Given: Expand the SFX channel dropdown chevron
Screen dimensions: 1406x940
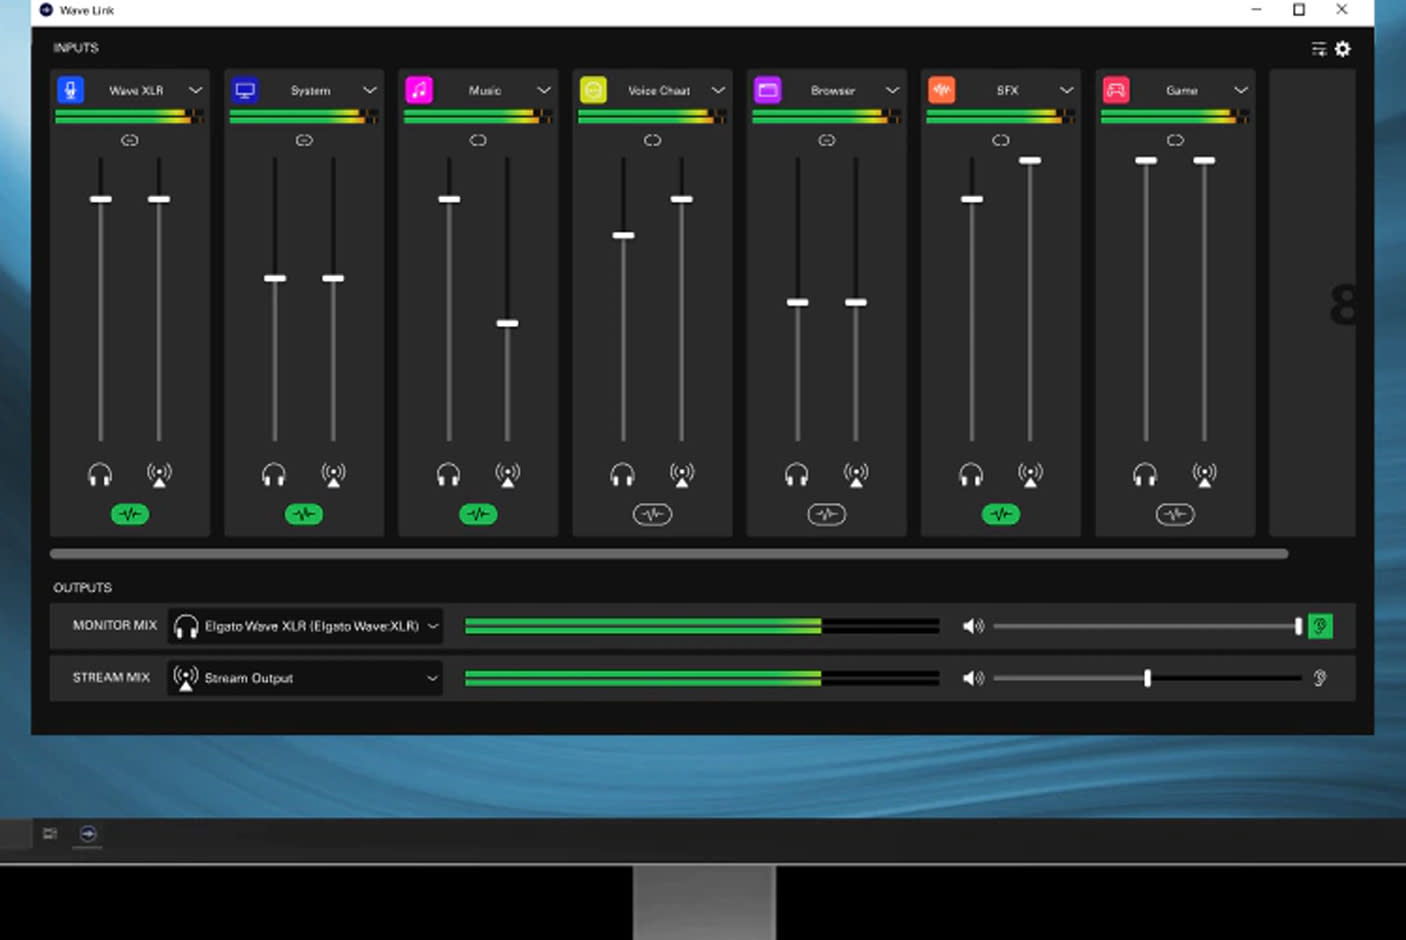Looking at the screenshot, I should (1066, 90).
